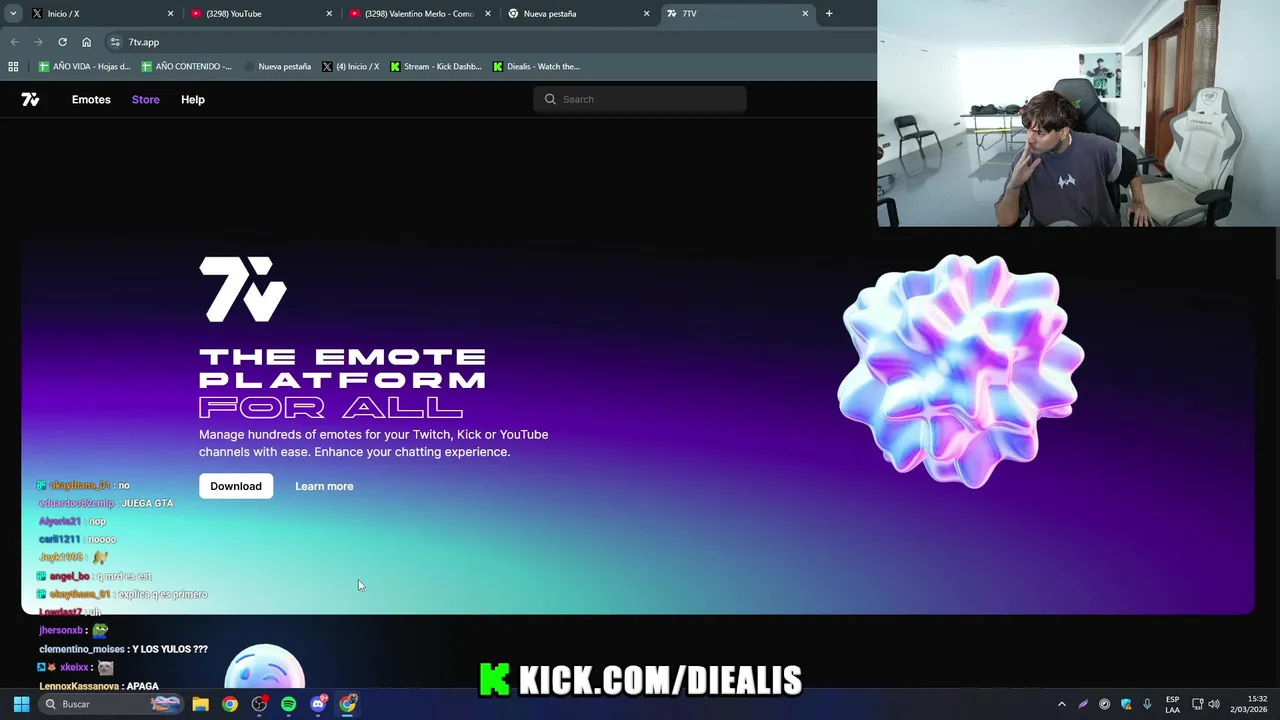Screen dimensions: 1280x720
Task: Close the Nueva pestaña tab
Action: (646, 14)
